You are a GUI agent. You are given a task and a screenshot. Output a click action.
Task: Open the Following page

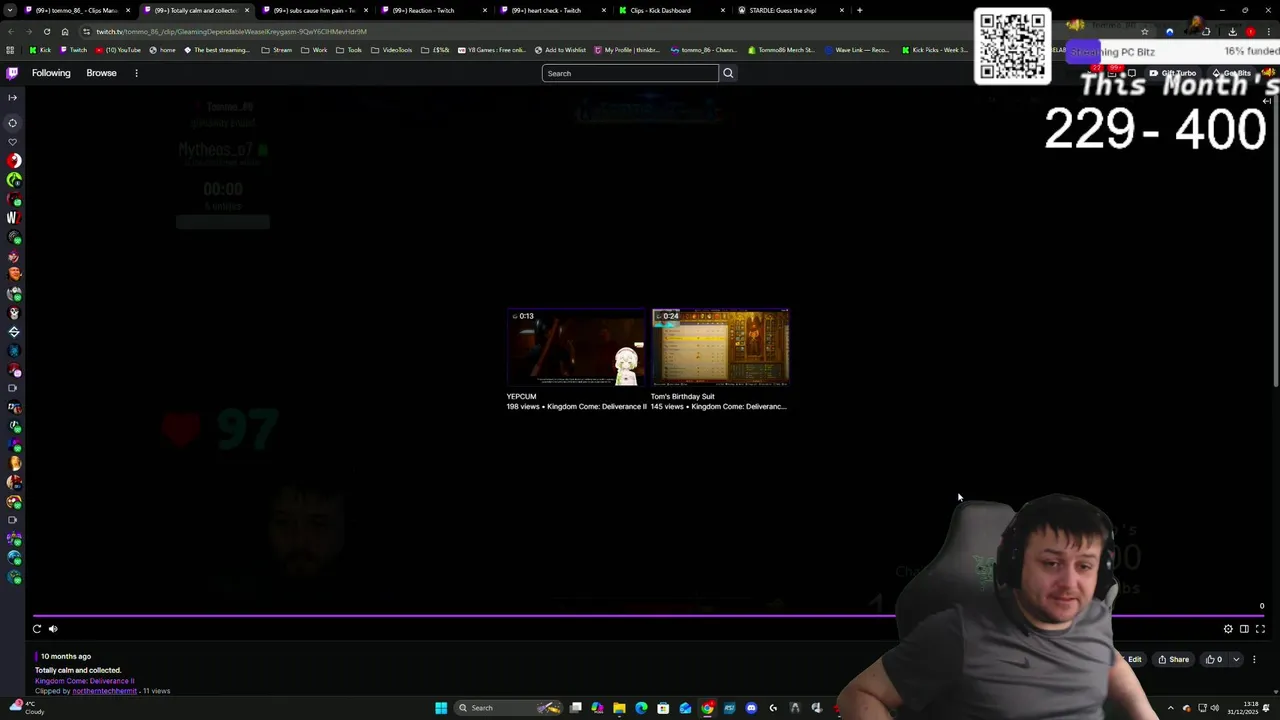click(x=51, y=73)
